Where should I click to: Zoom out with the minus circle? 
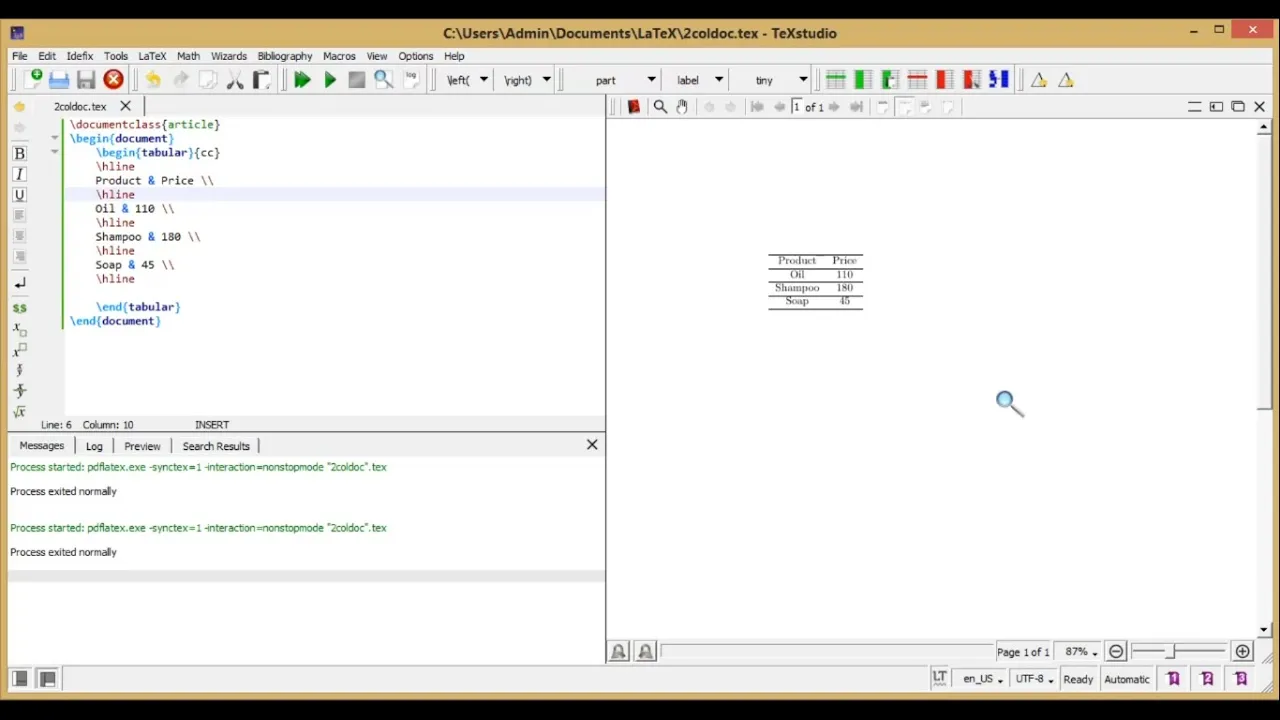(1116, 652)
